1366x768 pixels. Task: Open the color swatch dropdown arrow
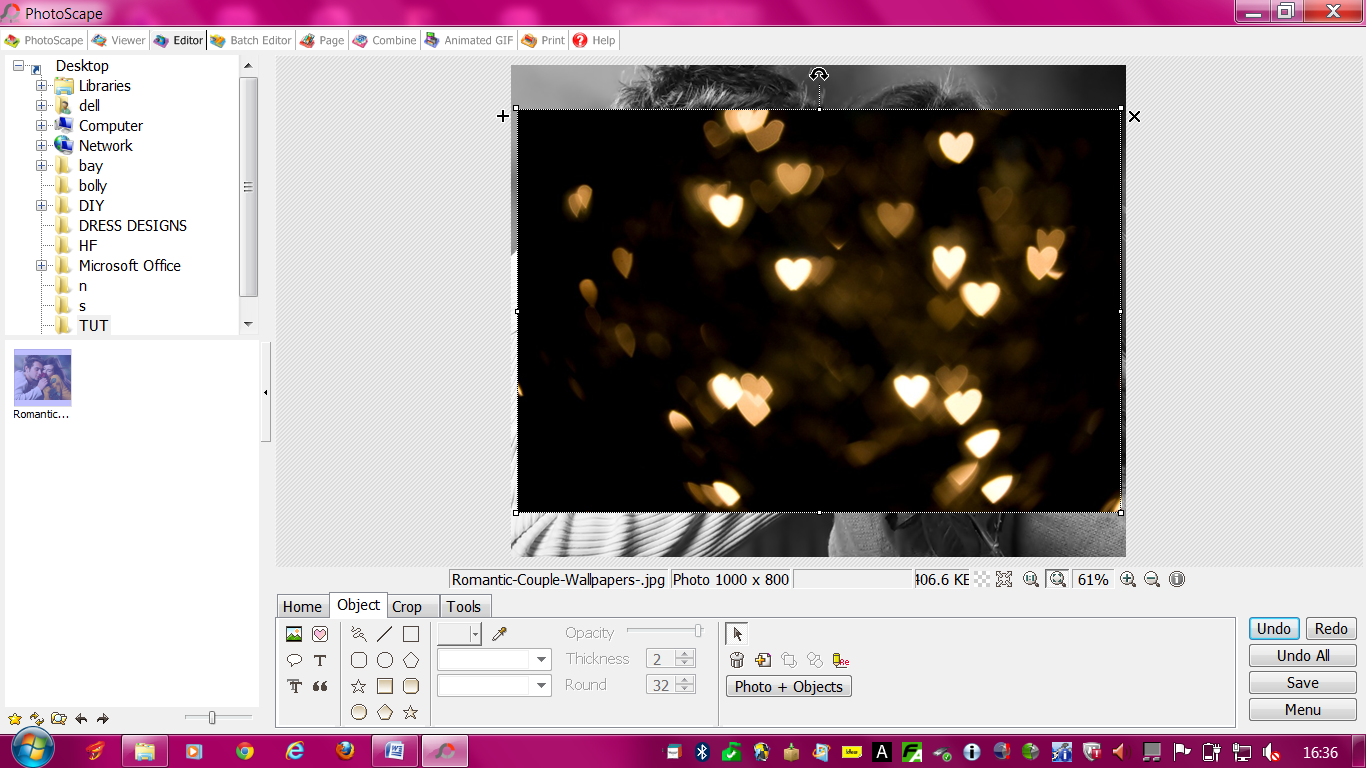point(475,634)
